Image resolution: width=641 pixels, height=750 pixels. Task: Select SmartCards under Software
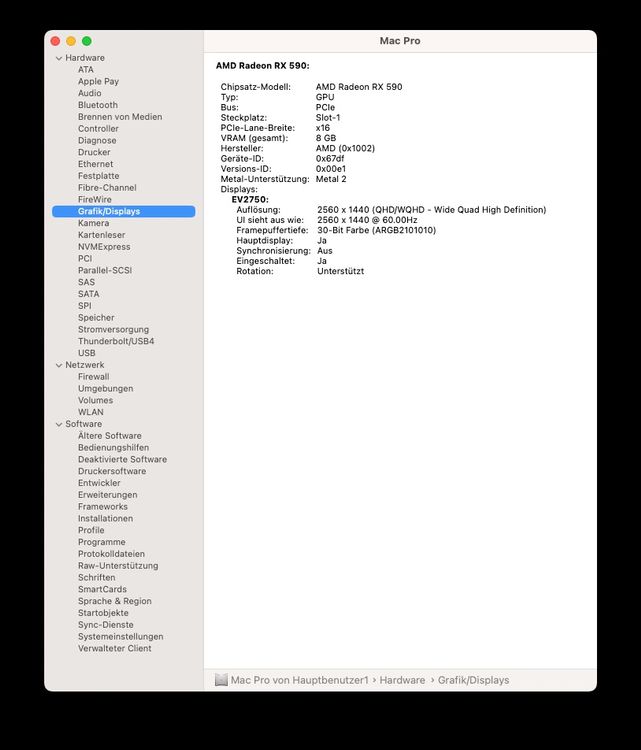(102, 589)
